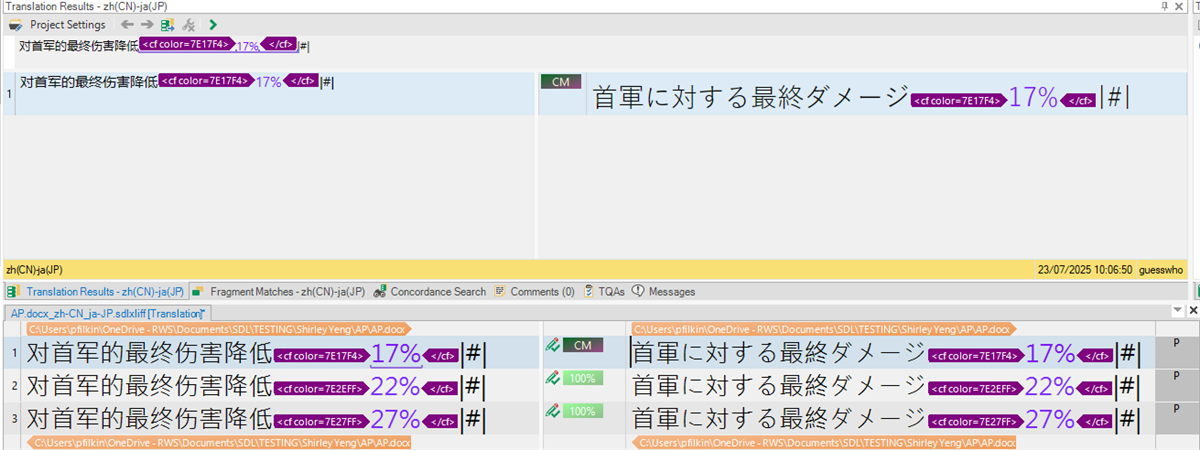Click the 23/07/2025 10:06:50 timestamp
This screenshot has width=1200, height=450.
1086,270
